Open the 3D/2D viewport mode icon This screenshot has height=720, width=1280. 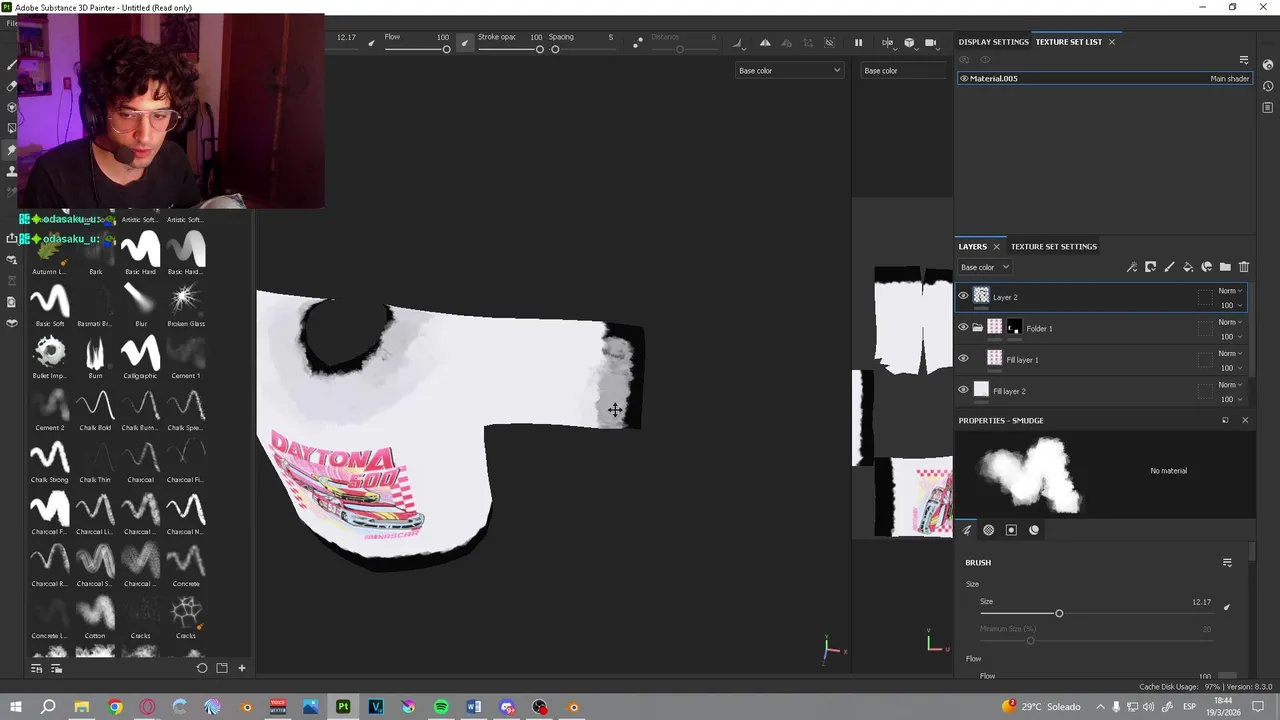887,43
